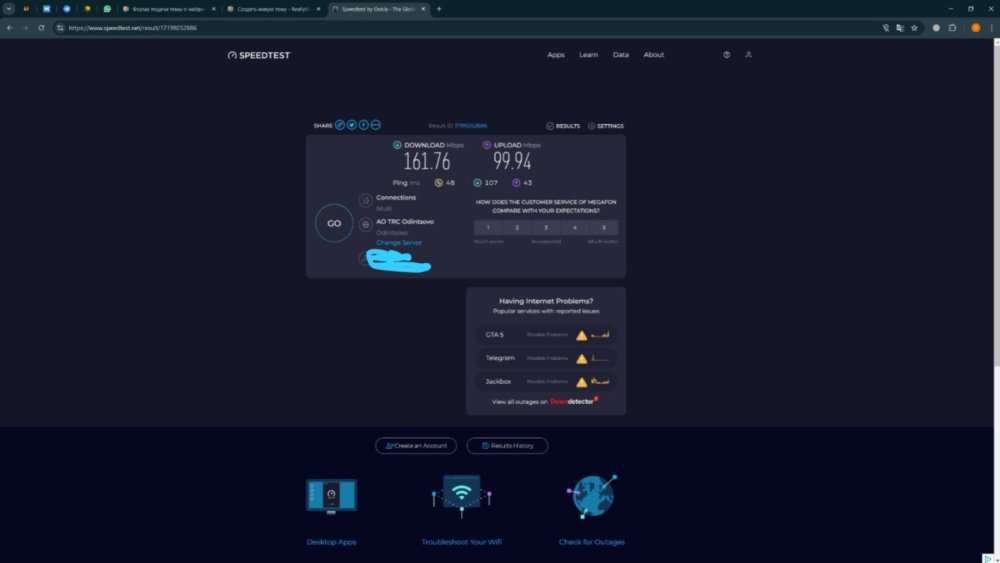1000x563 pixels.
Task: Rate customer service 2
Action: (x=517, y=228)
